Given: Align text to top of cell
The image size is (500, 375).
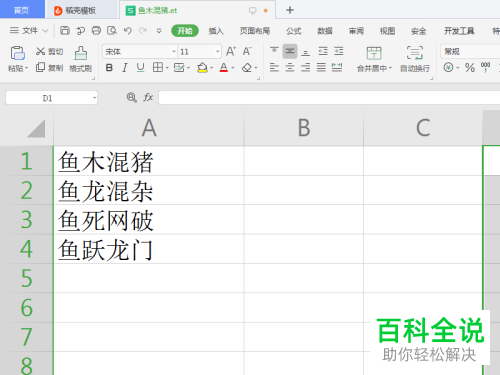Looking at the screenshot, I should [x=274, y=51].
